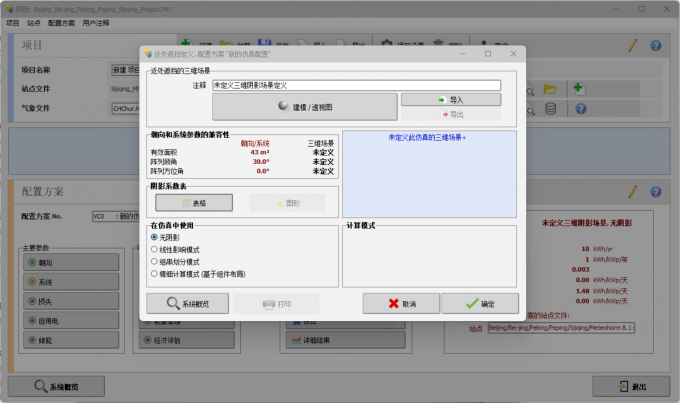
Task: Open the 项目 menu in main window
Action: click(13, 23)
